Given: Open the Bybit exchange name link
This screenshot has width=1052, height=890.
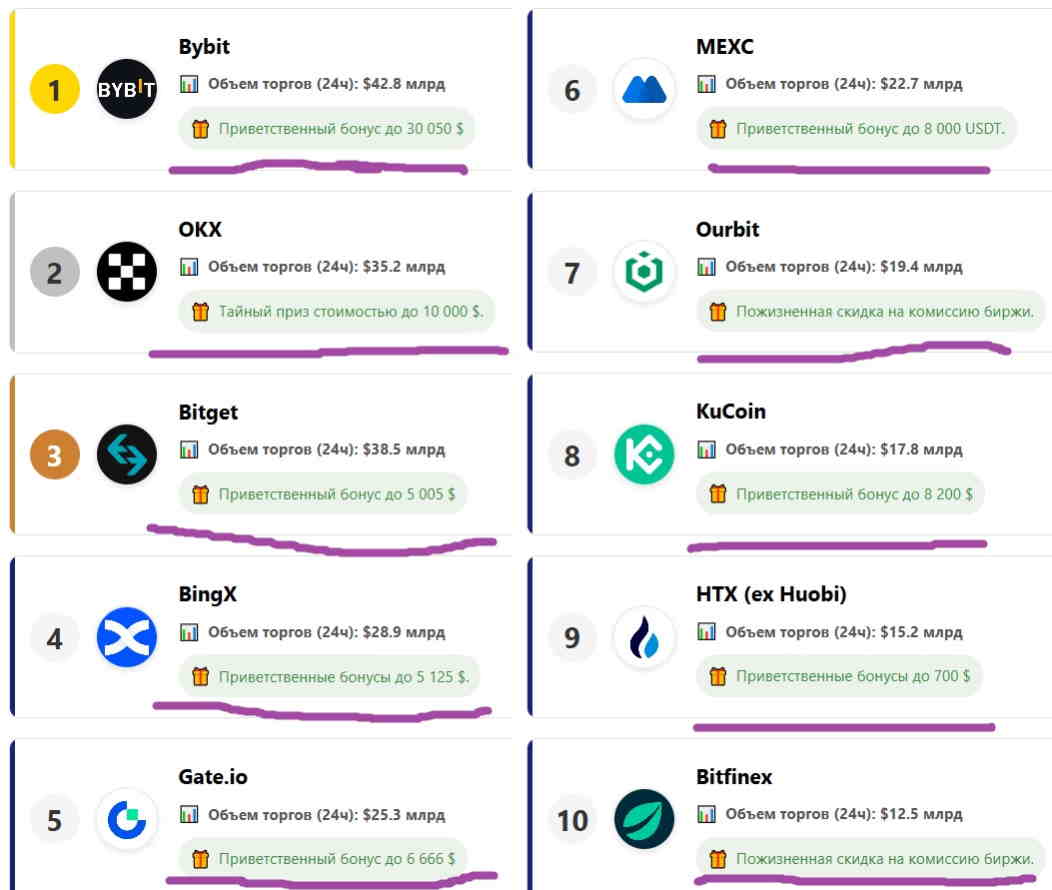Looking at the screenshot, I should pyautogui.click(x=204, y=47).
